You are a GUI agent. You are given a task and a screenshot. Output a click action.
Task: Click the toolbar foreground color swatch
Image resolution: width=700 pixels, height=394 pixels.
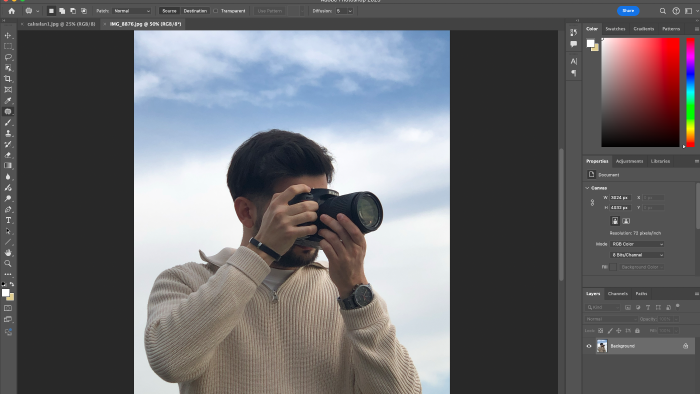tap(5, 293)
